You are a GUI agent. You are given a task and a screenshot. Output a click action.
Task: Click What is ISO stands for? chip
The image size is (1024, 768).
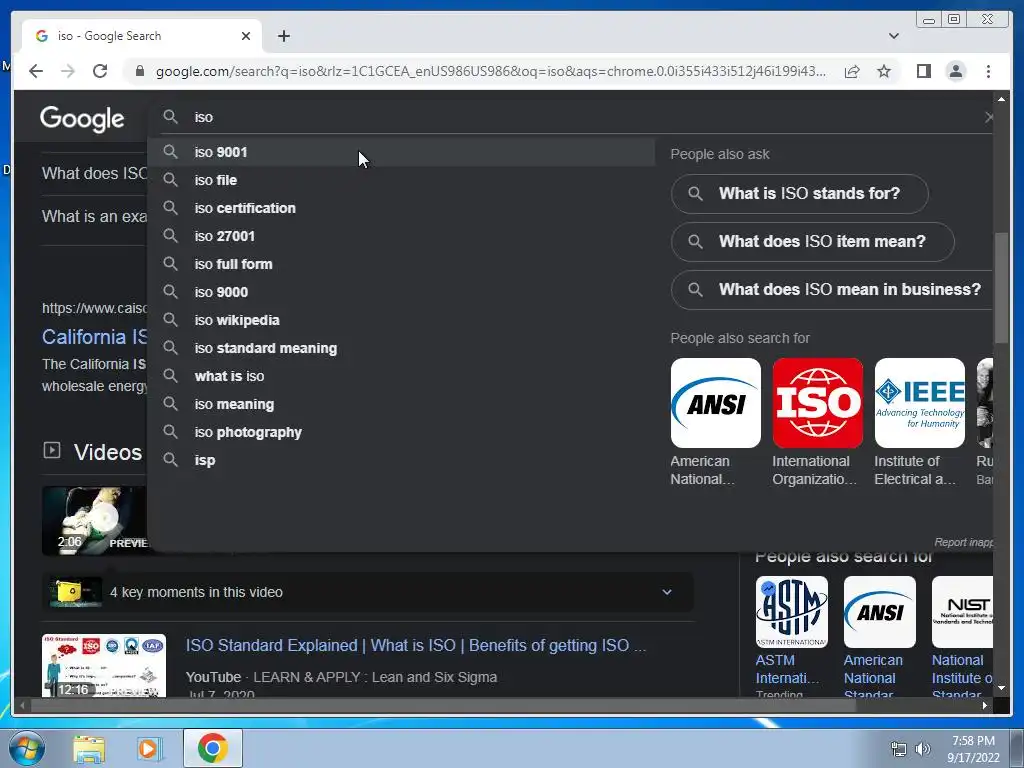[799, 194]
